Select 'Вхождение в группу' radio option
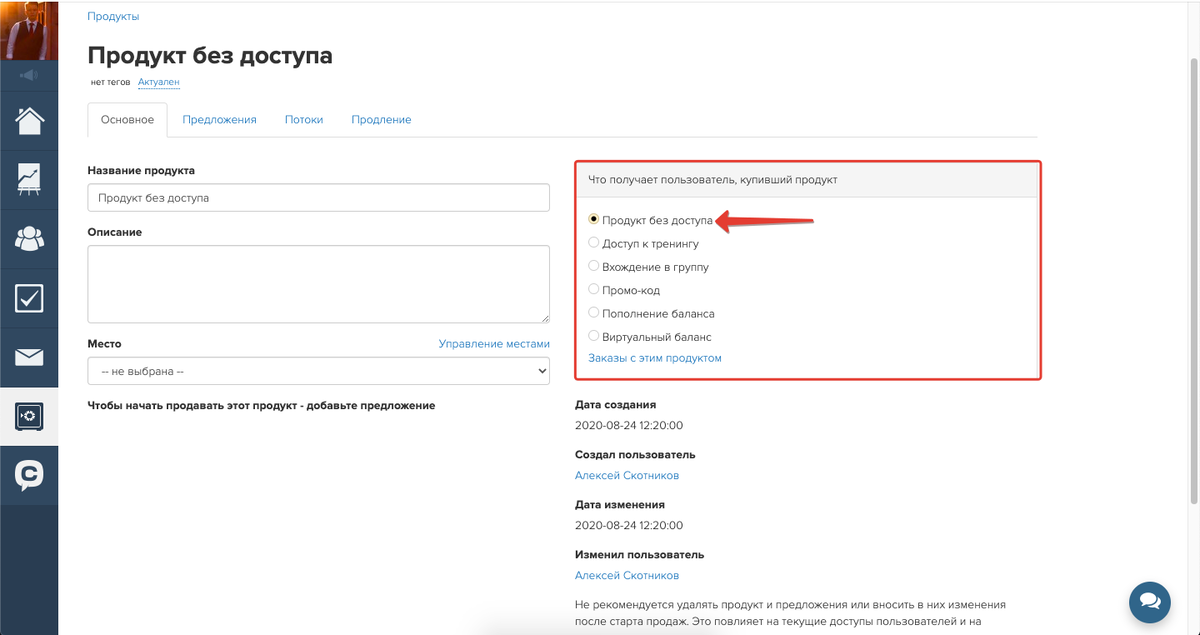The height and width of the screenshot is (635, 1200). pyautogui.click(x=594, y=266)
